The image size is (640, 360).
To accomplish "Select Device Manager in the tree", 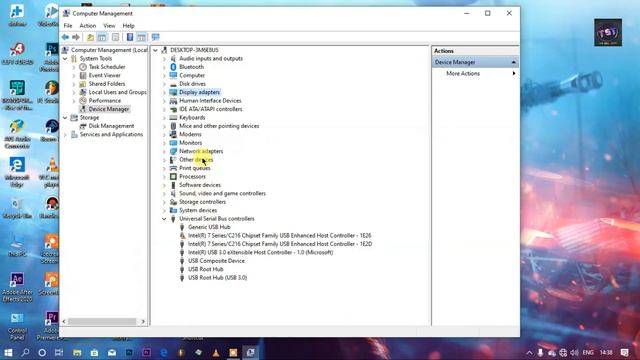I will pos(109,109).
